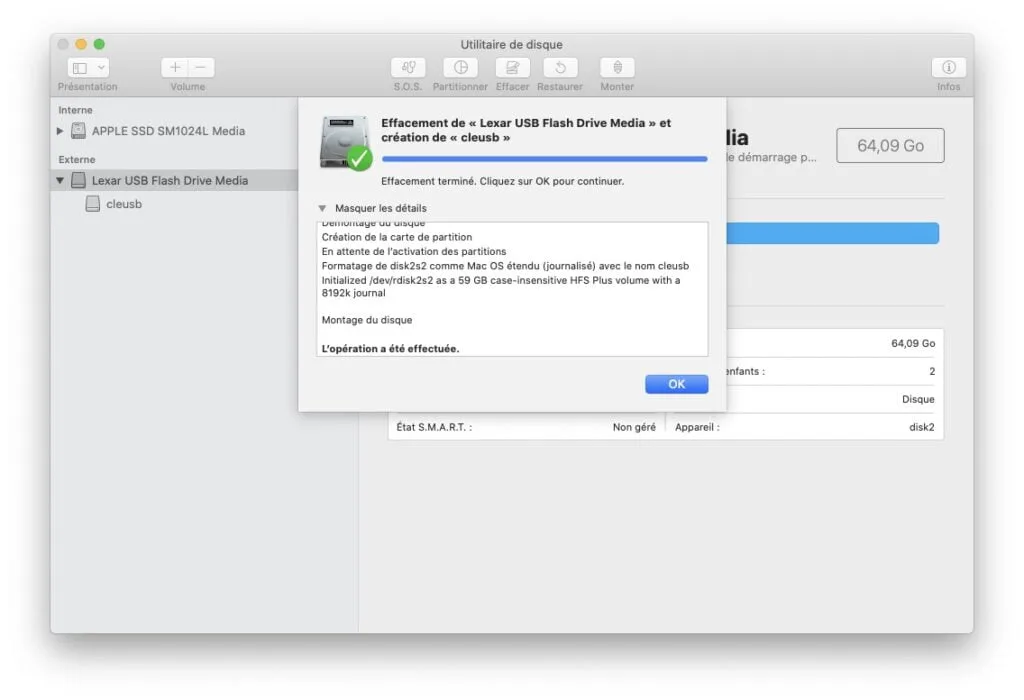Click the green zoom window button
The width and height of the screenshot is (1024, 700).
[x=99, y=44]
